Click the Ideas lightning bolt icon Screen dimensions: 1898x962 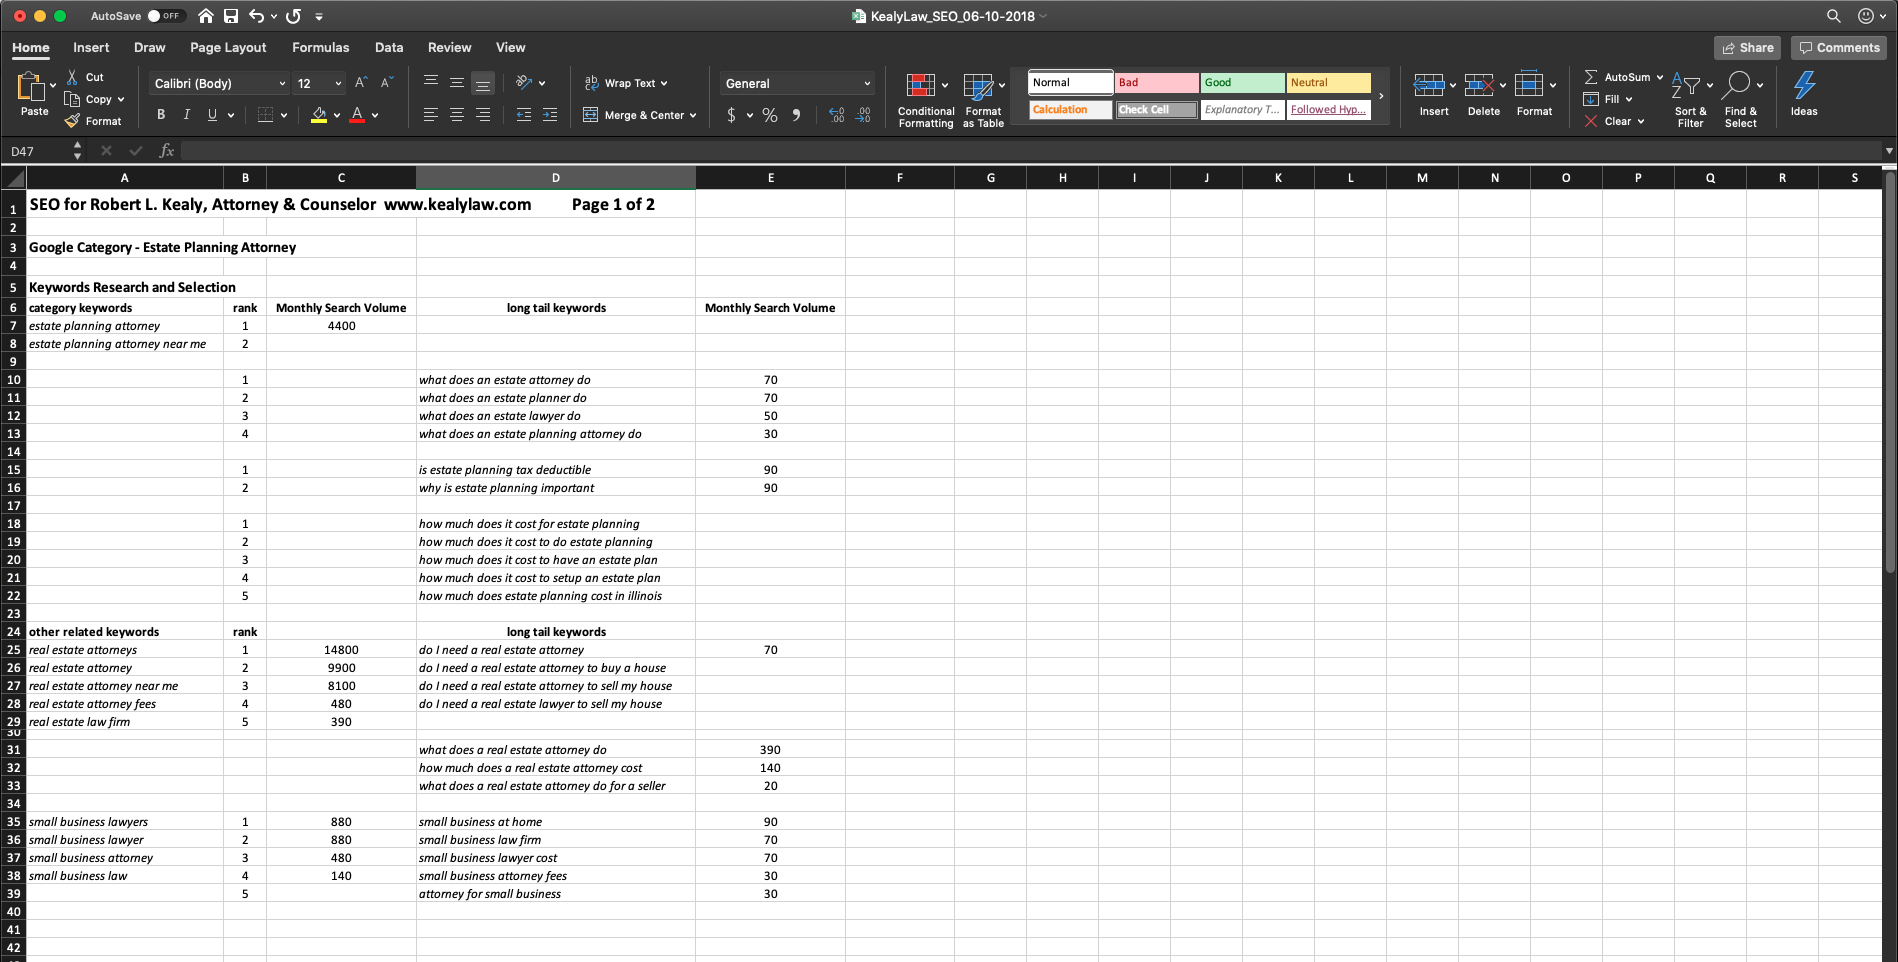pyautogui.click(x=1804, y=86)
